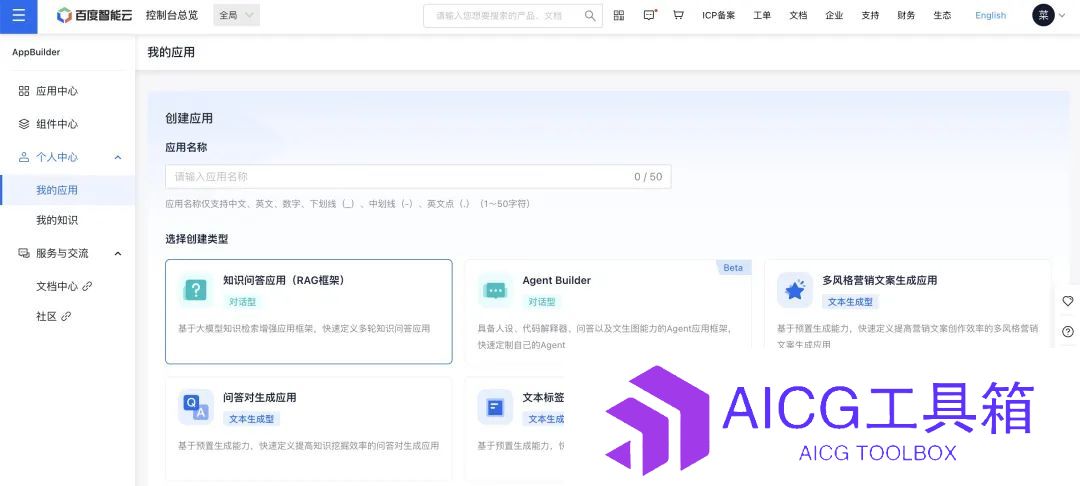
Task: Collapse the 个人中心 section chevron
Action: pos(118,157)
